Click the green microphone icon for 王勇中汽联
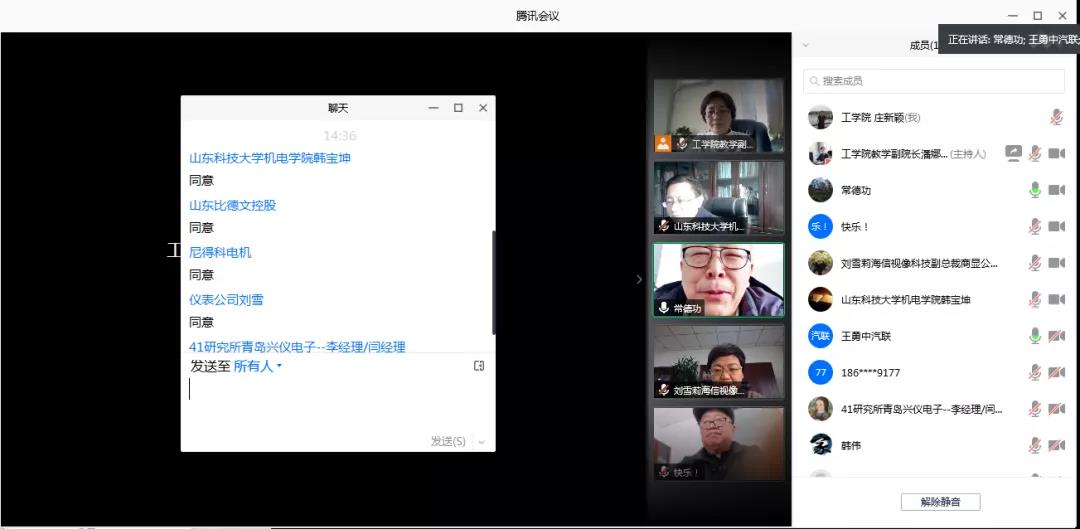The width and height of the screenshot is (1080, 529). tap(1035, 336)
